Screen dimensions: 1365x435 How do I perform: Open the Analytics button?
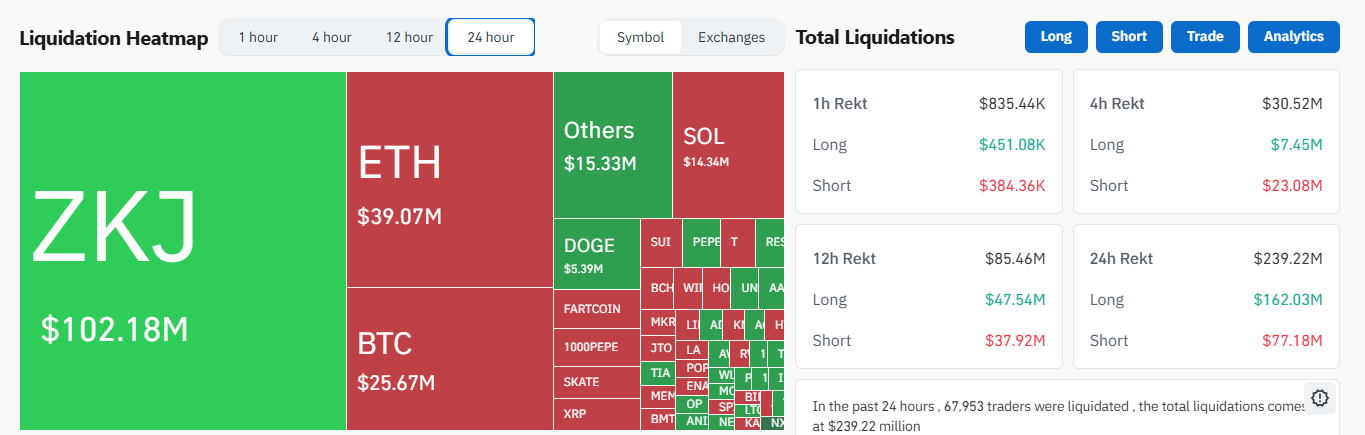pyautogui.click(x=1293, y=37)
